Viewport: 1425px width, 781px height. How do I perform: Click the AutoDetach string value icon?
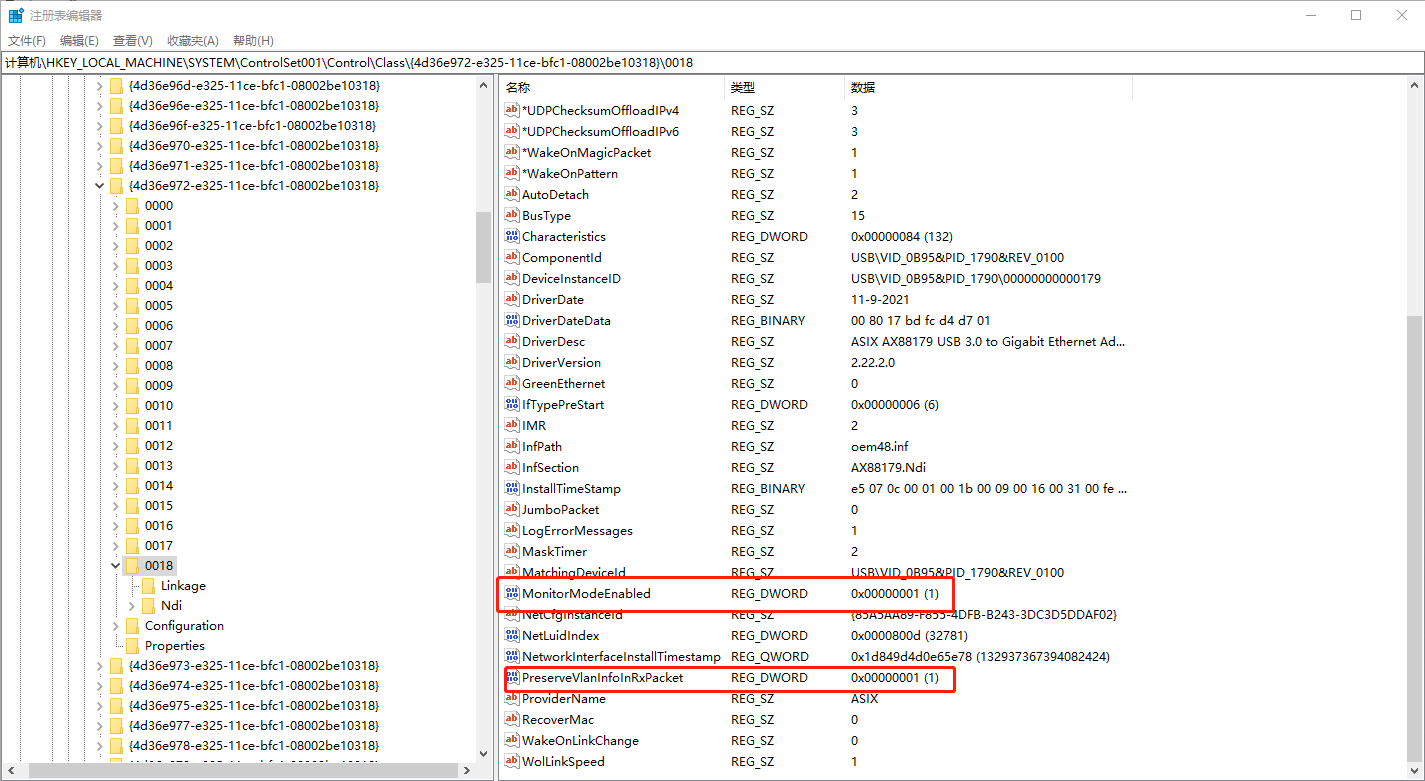[512, 194]
